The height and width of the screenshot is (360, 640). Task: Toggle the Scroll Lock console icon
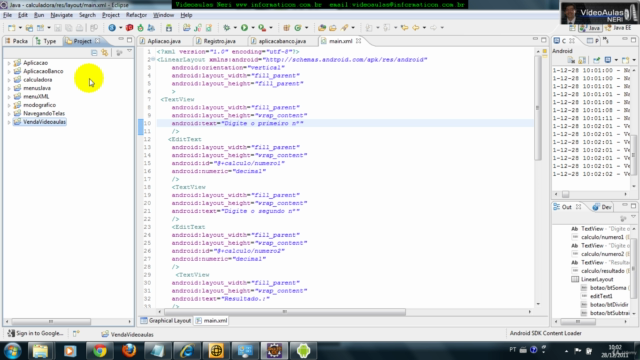[x=582, y=60]
